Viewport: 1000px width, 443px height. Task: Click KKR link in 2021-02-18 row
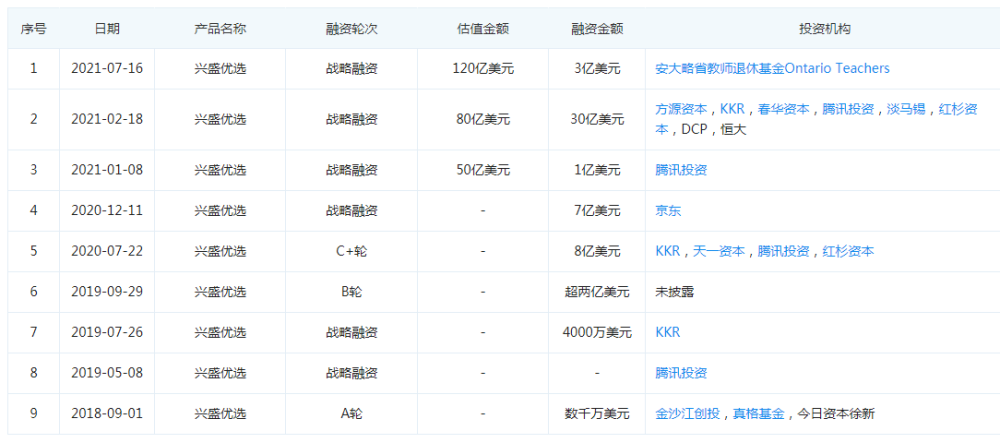(x=732, y=109)
